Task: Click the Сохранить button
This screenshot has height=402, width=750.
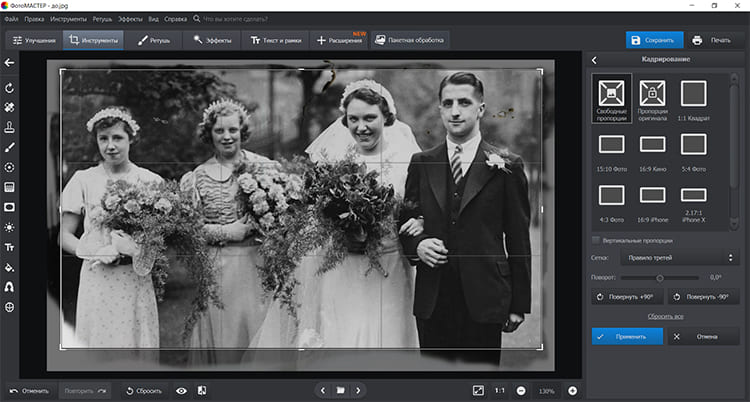Action: click(x=653, y=41)
